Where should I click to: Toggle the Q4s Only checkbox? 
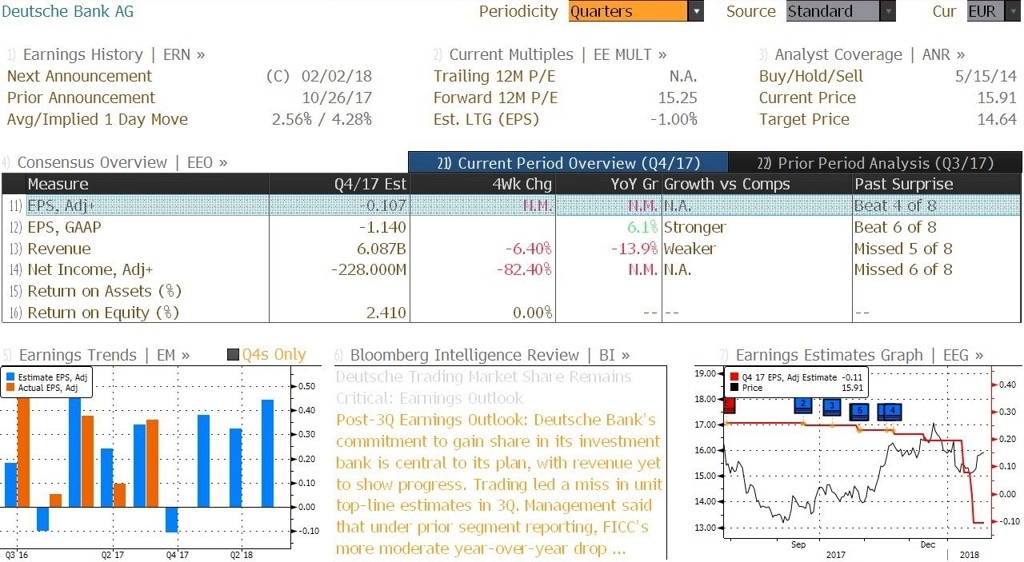point(232,354)
